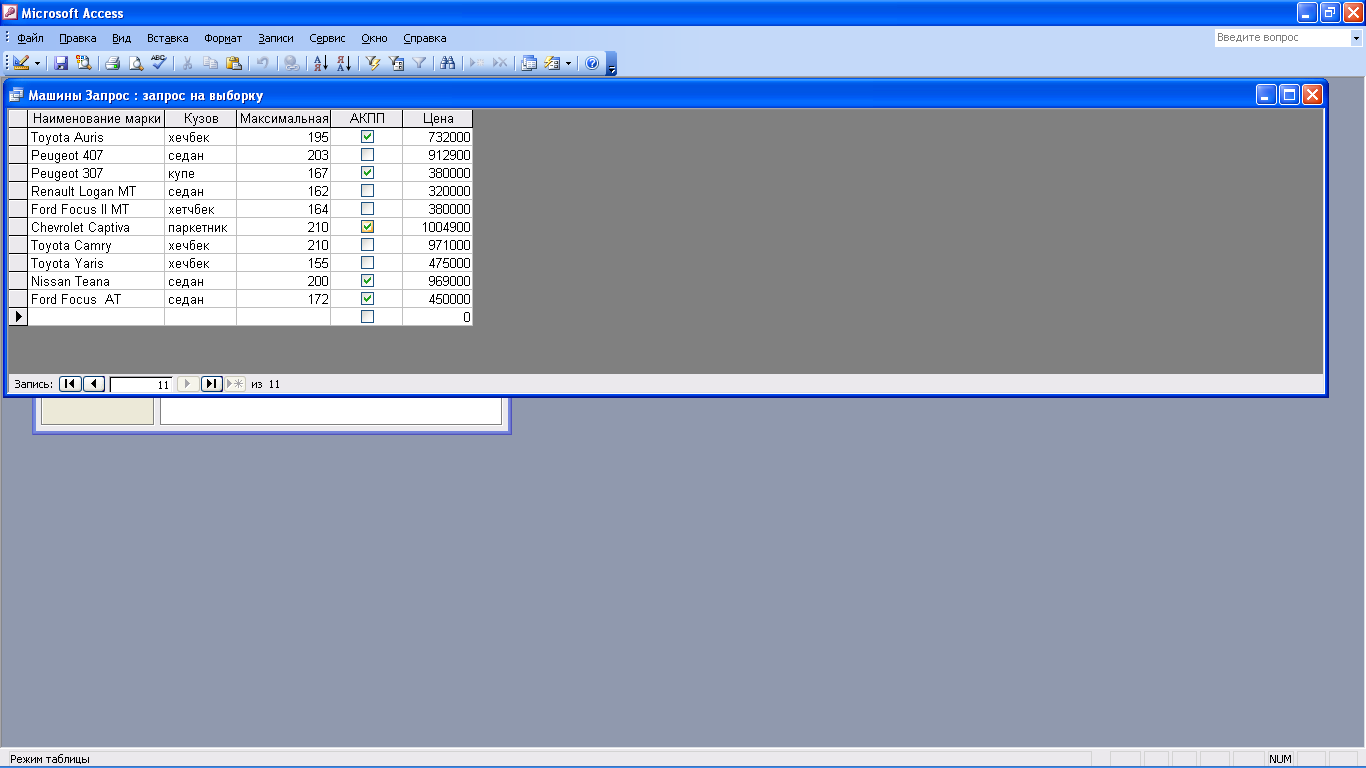Click the 'Введите вопрос' help box
The image size is (1366, 768).
(x=1282, y=38)
